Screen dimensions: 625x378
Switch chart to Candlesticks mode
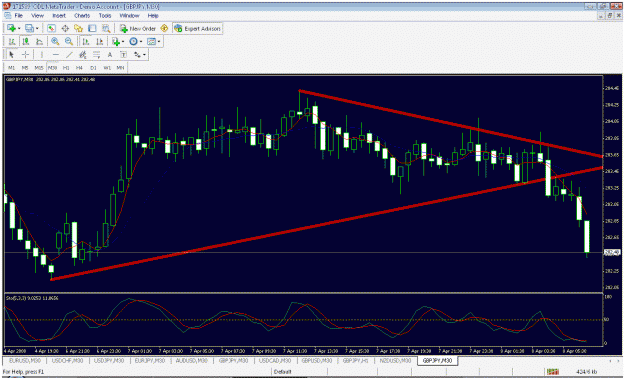[x=26, y=41]
